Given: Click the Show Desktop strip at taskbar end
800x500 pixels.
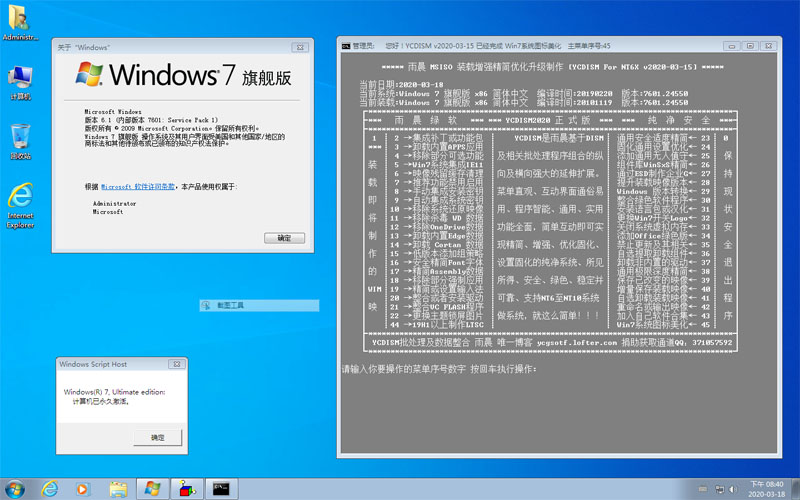Looking at the screenshot, I should click(x=796, y=489).
